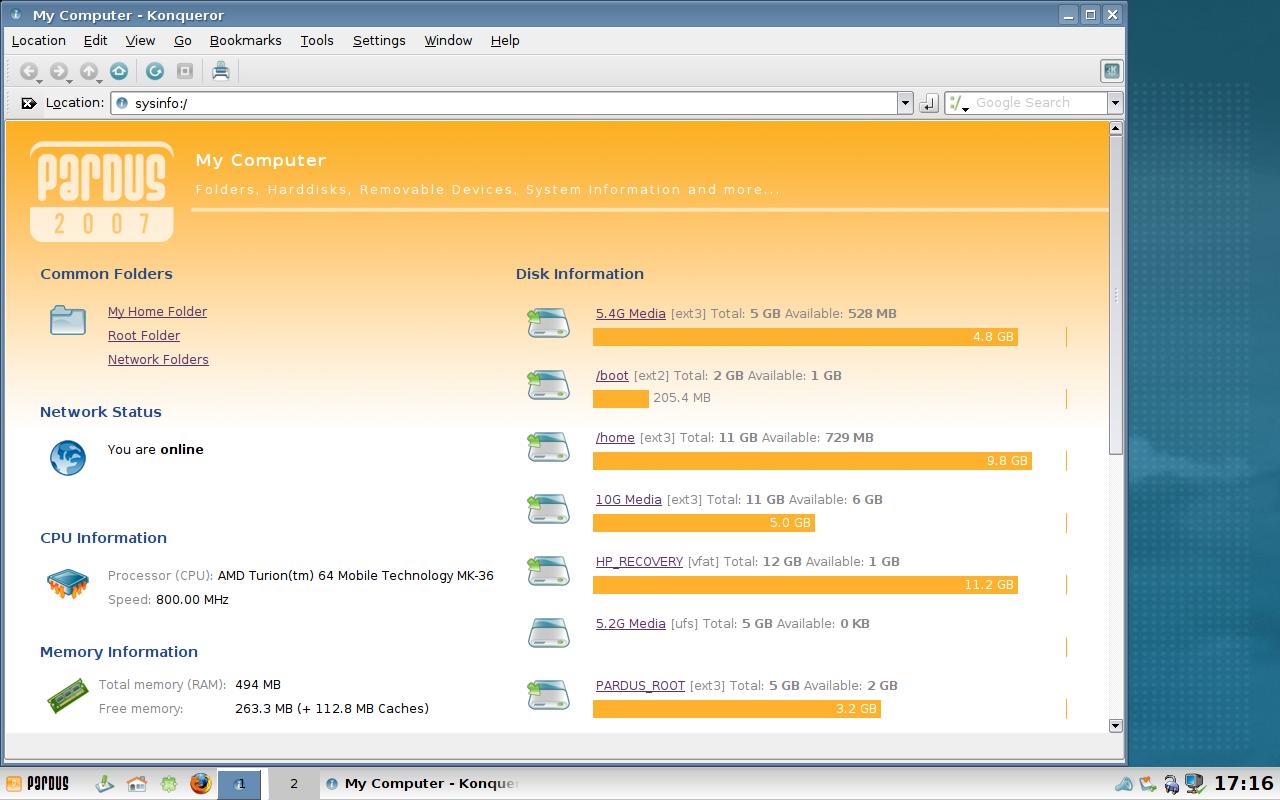Open the Go menu
Viewport: 1280px width, 800px height.
183,41
